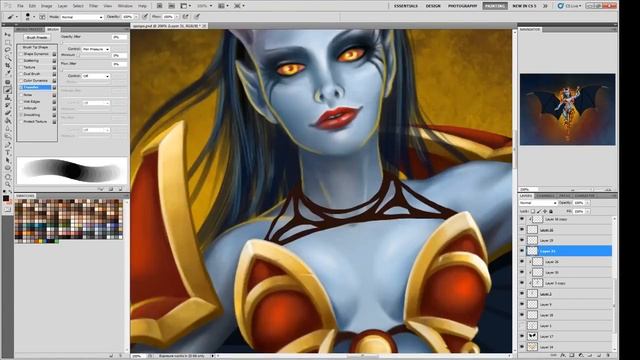Toggle tablet pressure controls opacity
Screen dimensions: 640x360
click(145, 17)
